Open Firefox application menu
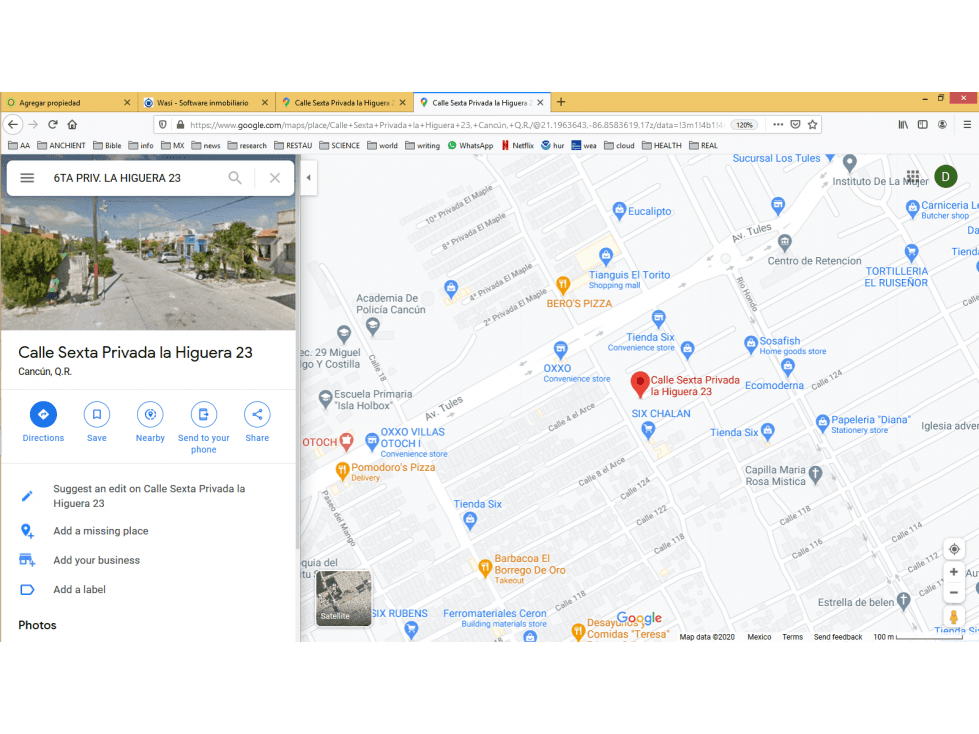The width and height of the screenshot is (979, 734). pos(967,124)
